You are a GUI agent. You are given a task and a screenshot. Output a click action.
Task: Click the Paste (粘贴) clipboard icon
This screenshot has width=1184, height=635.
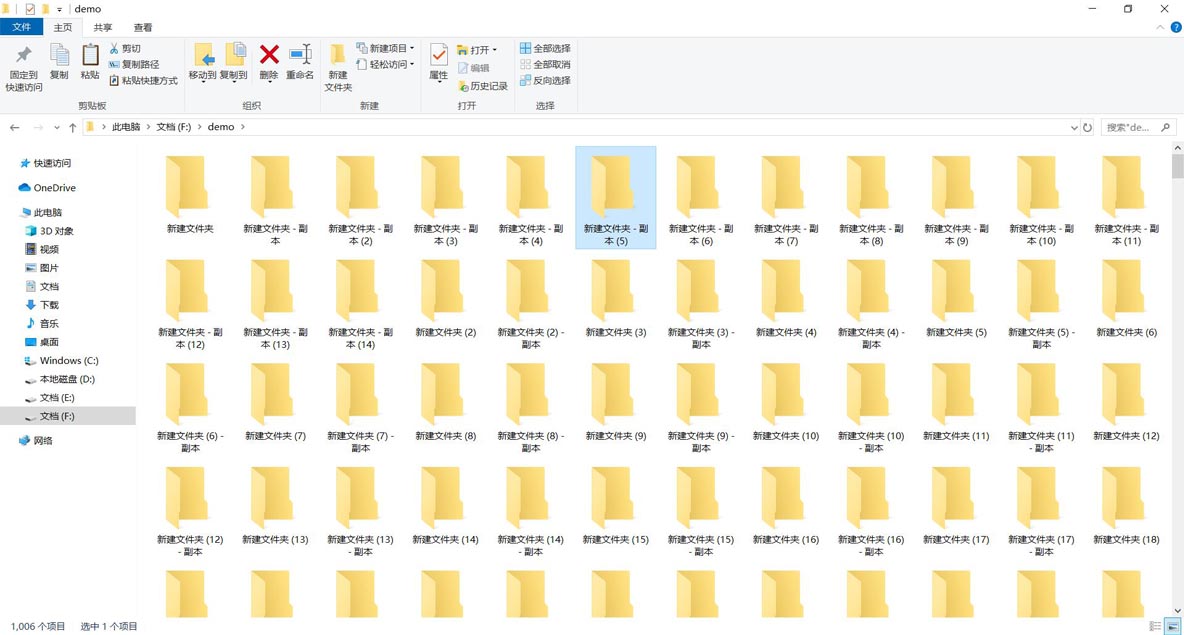[90, 57]
